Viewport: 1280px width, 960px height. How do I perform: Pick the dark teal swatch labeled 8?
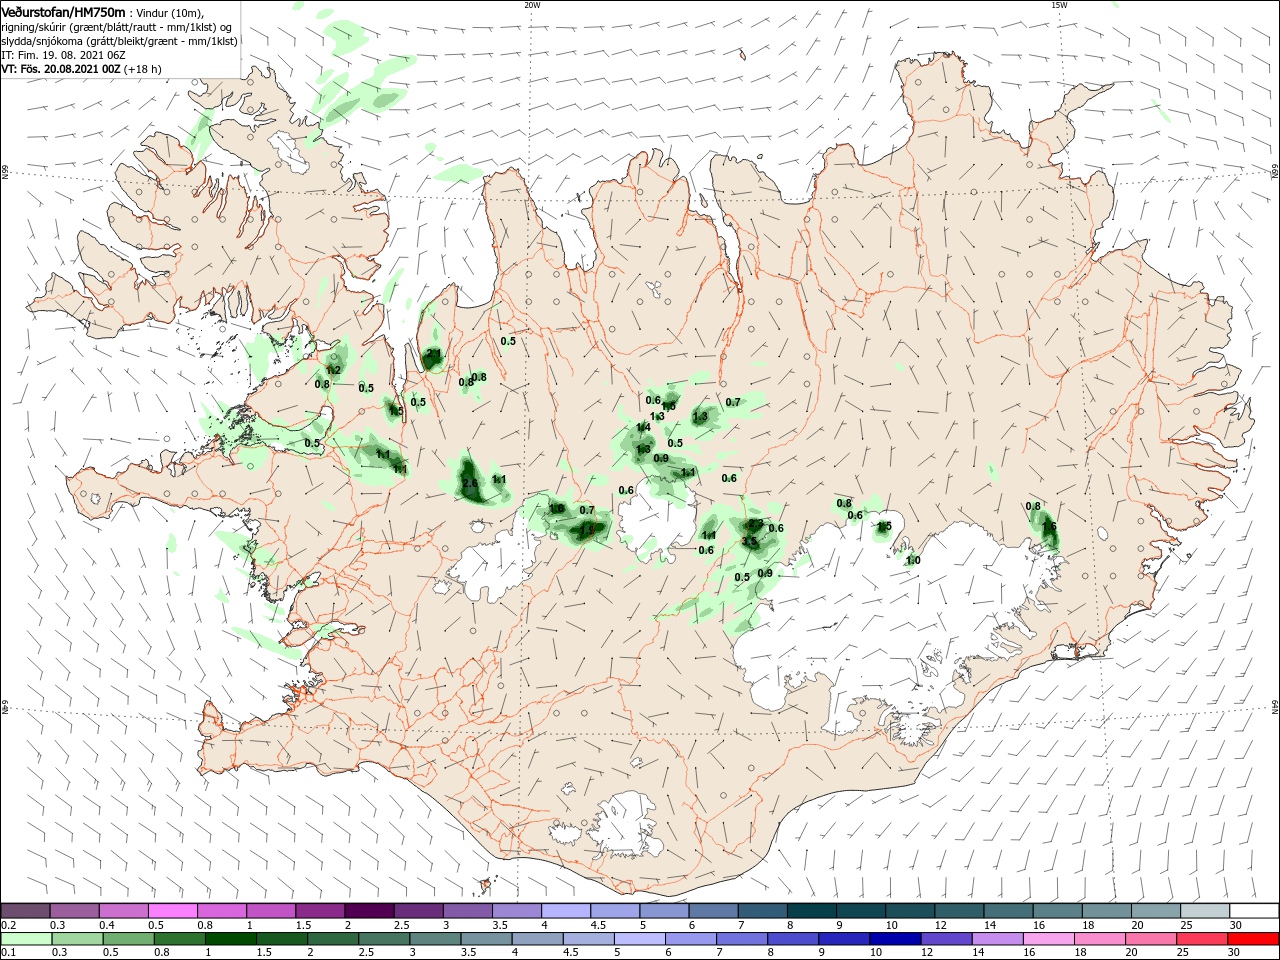[811, 911]
